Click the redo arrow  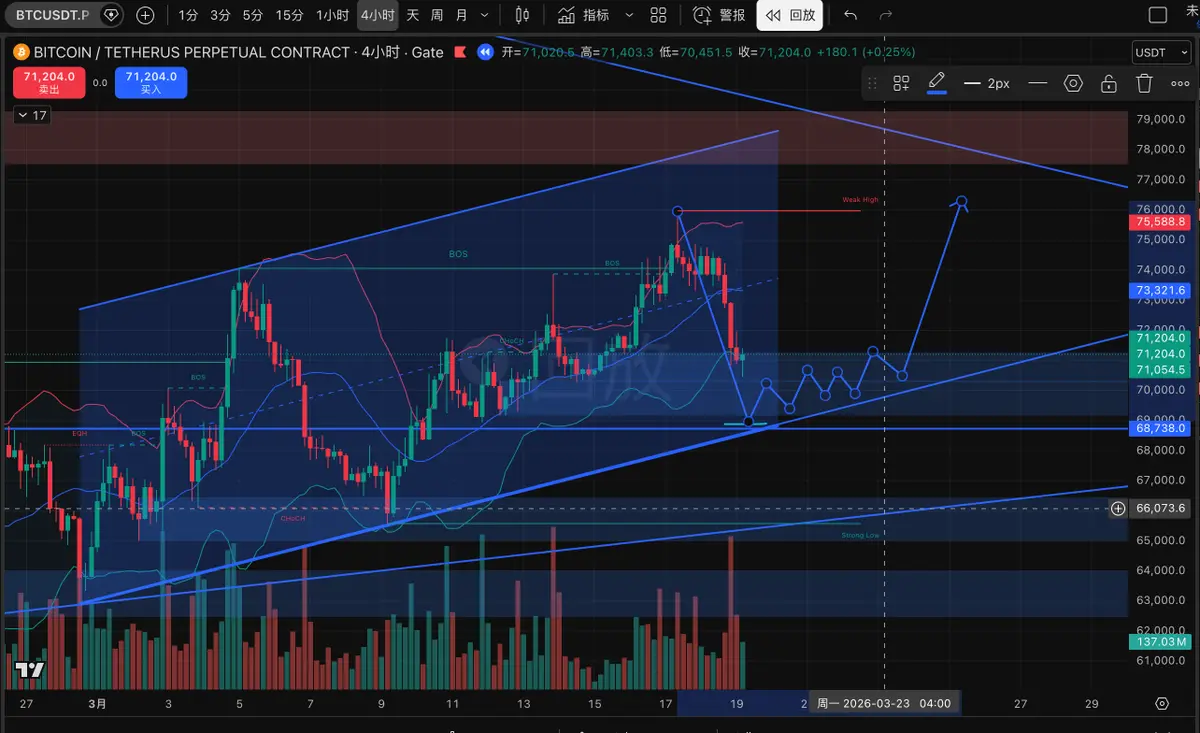tap(885, 15)
